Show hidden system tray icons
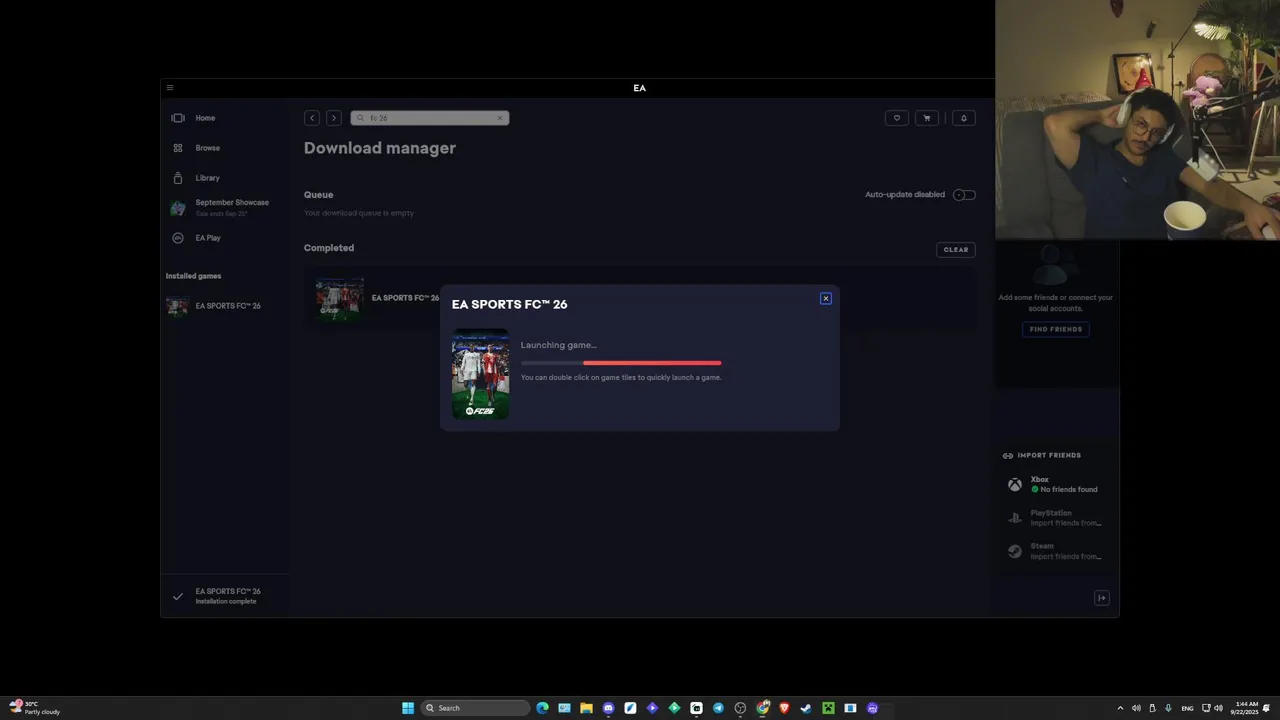The height and width of the screenshot is (720, 1280). tap(1120, 708)
